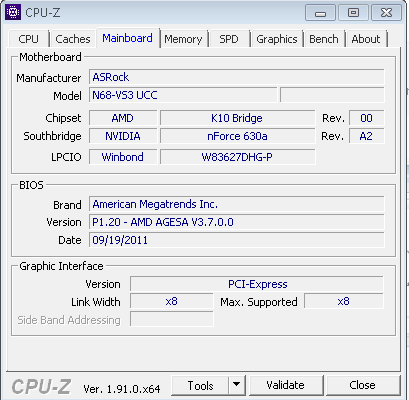Click the Tools button

coord(200,385)
